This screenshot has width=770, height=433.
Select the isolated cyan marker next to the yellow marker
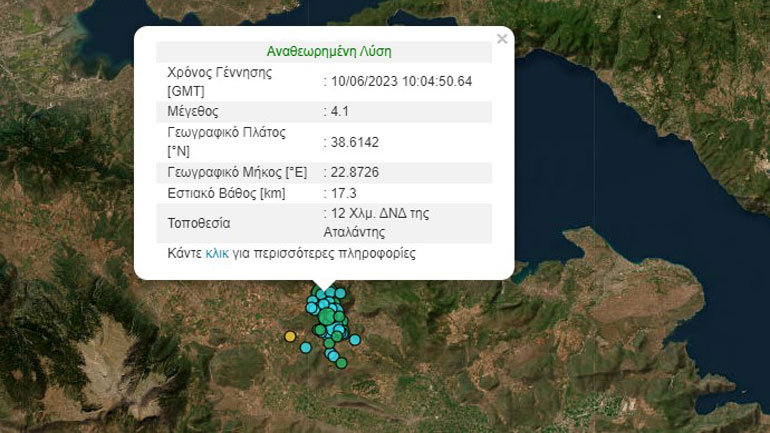305,348
